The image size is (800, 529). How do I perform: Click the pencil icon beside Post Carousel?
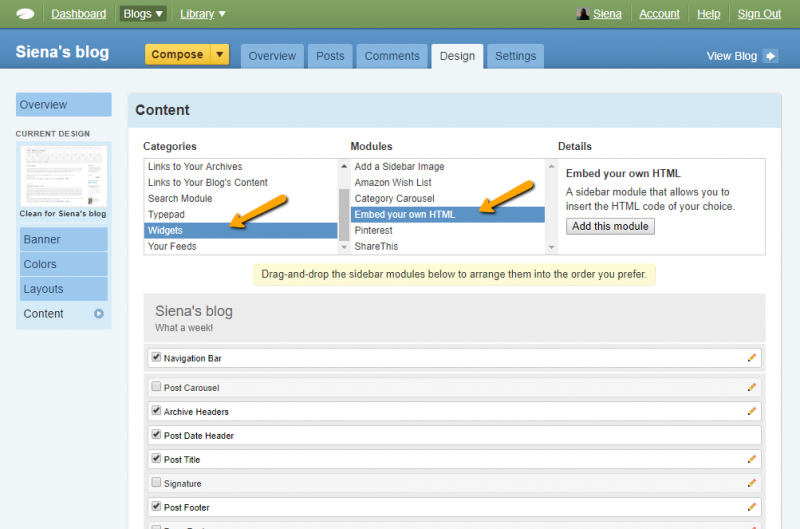pyautogui.click(x=752, y=387)
